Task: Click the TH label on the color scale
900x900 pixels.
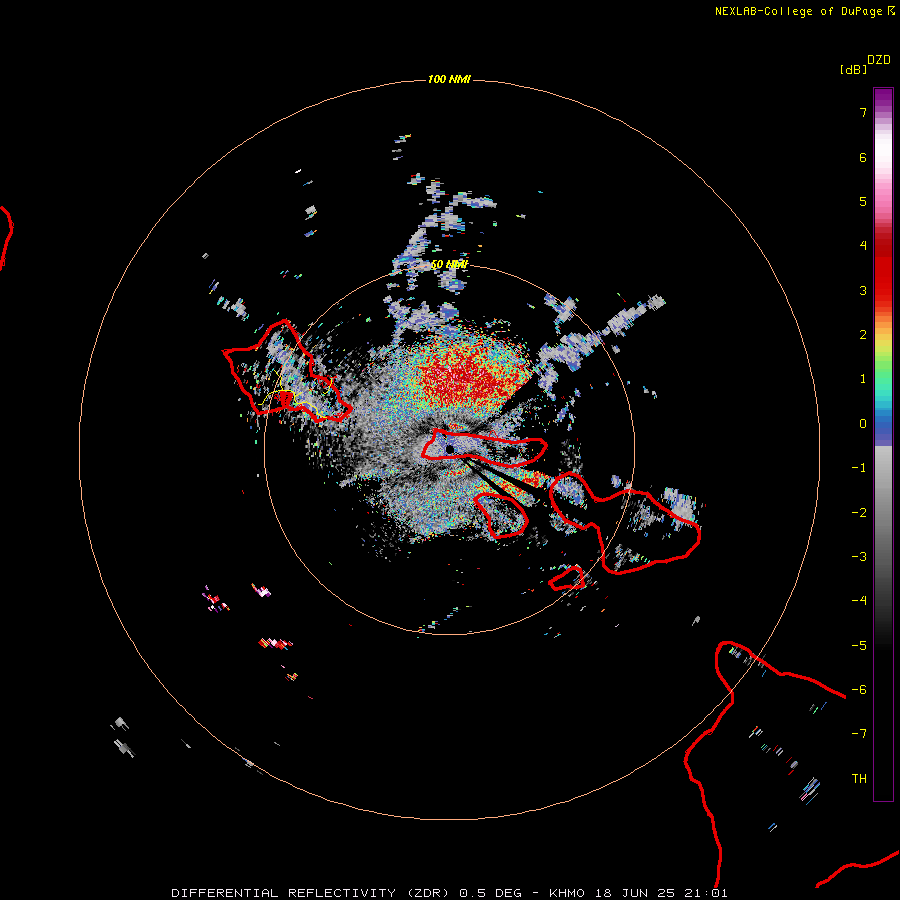Action: [x=859, y=779]
